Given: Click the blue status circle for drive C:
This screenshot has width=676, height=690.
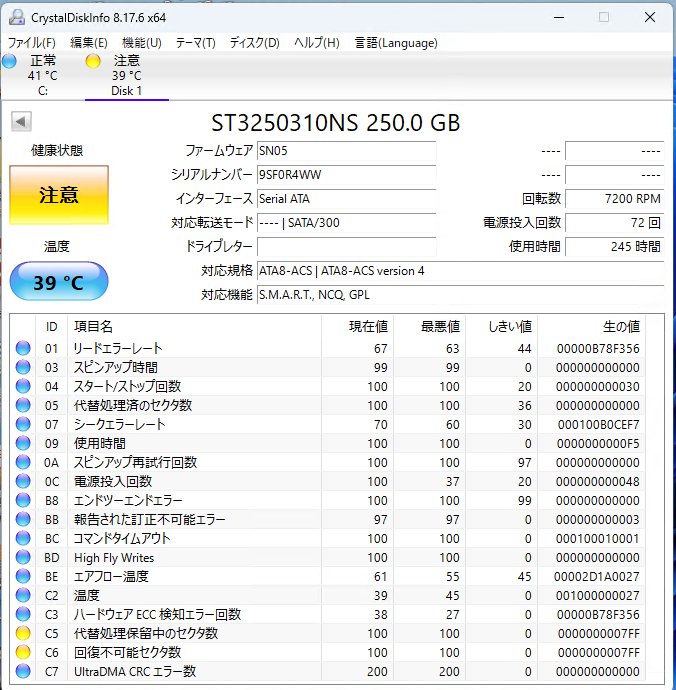Looking at the screenshot, I should pyautogui.click(x=9, y=61).
